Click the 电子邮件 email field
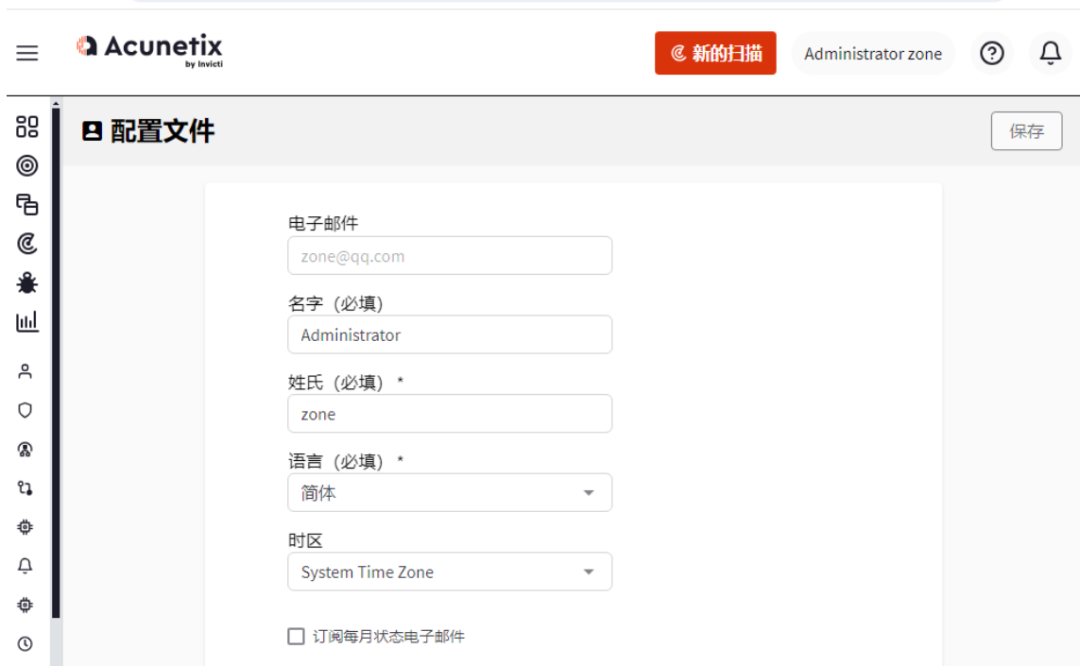Screen dimensions: 1080x666 pyautogui.click(x=450, y=256)
